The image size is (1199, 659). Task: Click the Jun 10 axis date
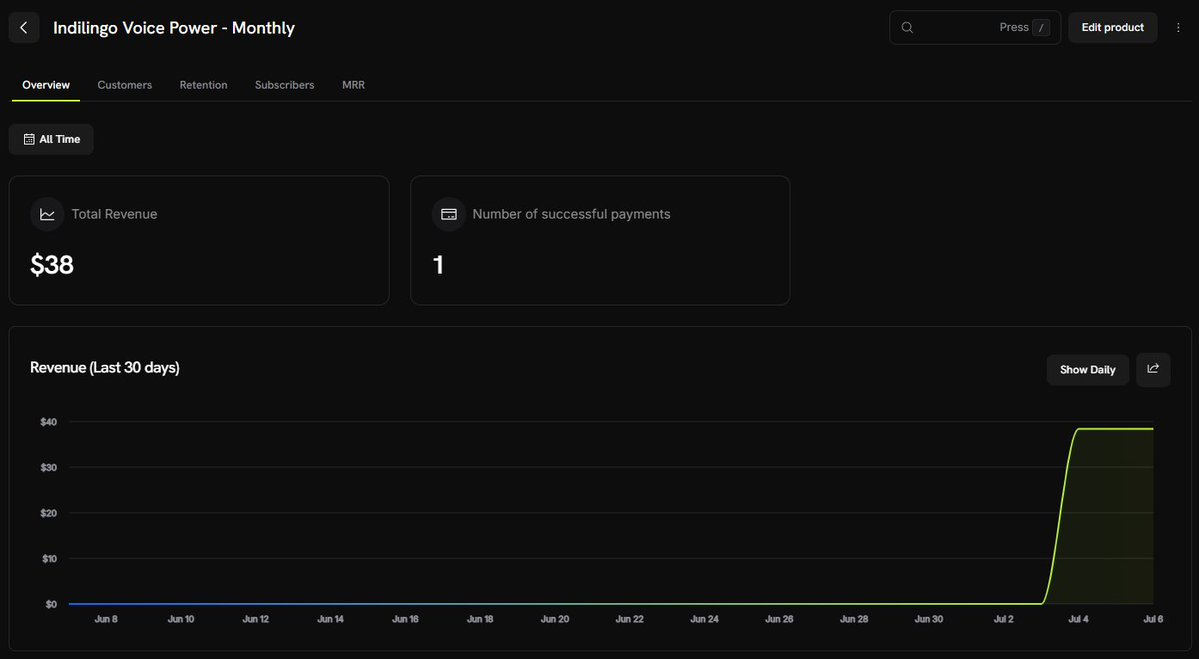(x=181, y=619)
